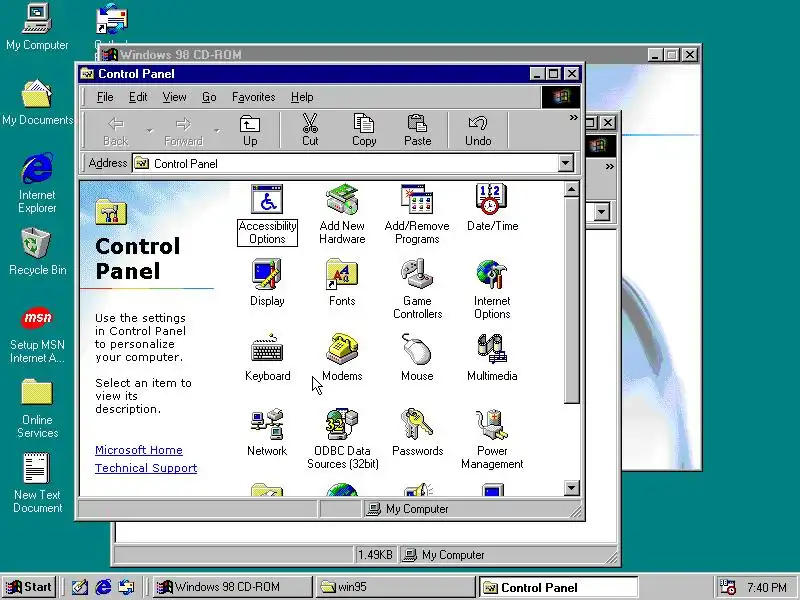Open Internet Options in Control Panel
Viewport: 800px width, 600px height.
(492, 289)
